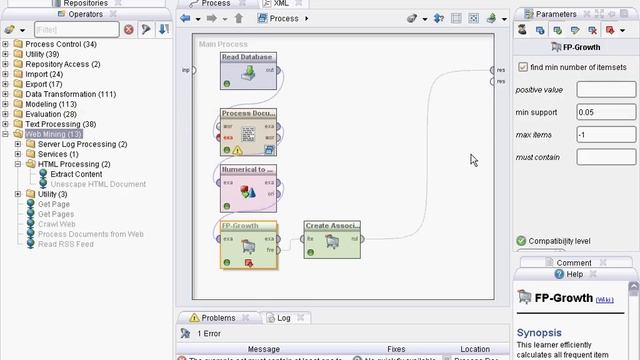640x360 pixels.
Task: Select Process Documents from Web operator
Action: point(91,234)
